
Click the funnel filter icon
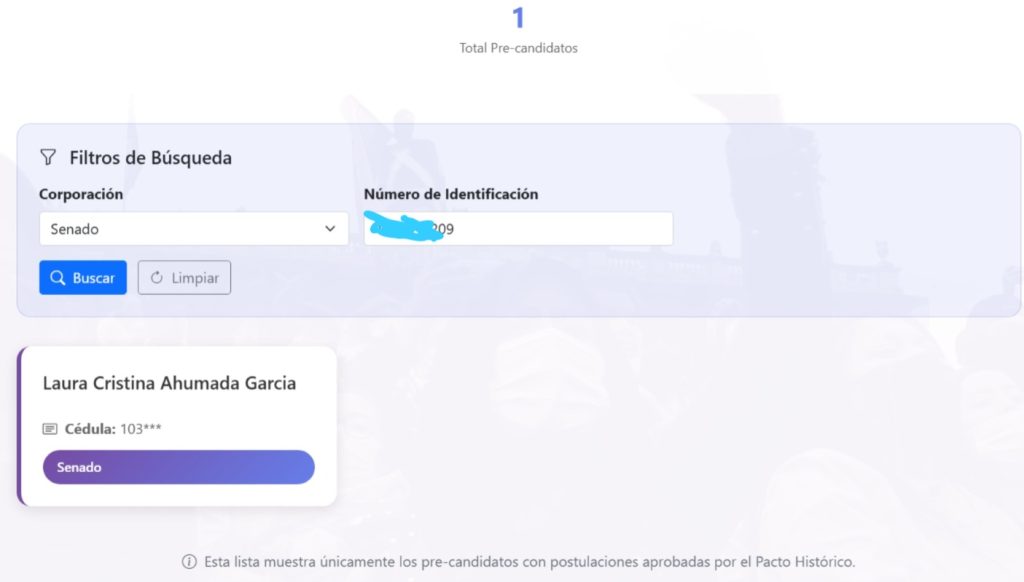[47, 157]
